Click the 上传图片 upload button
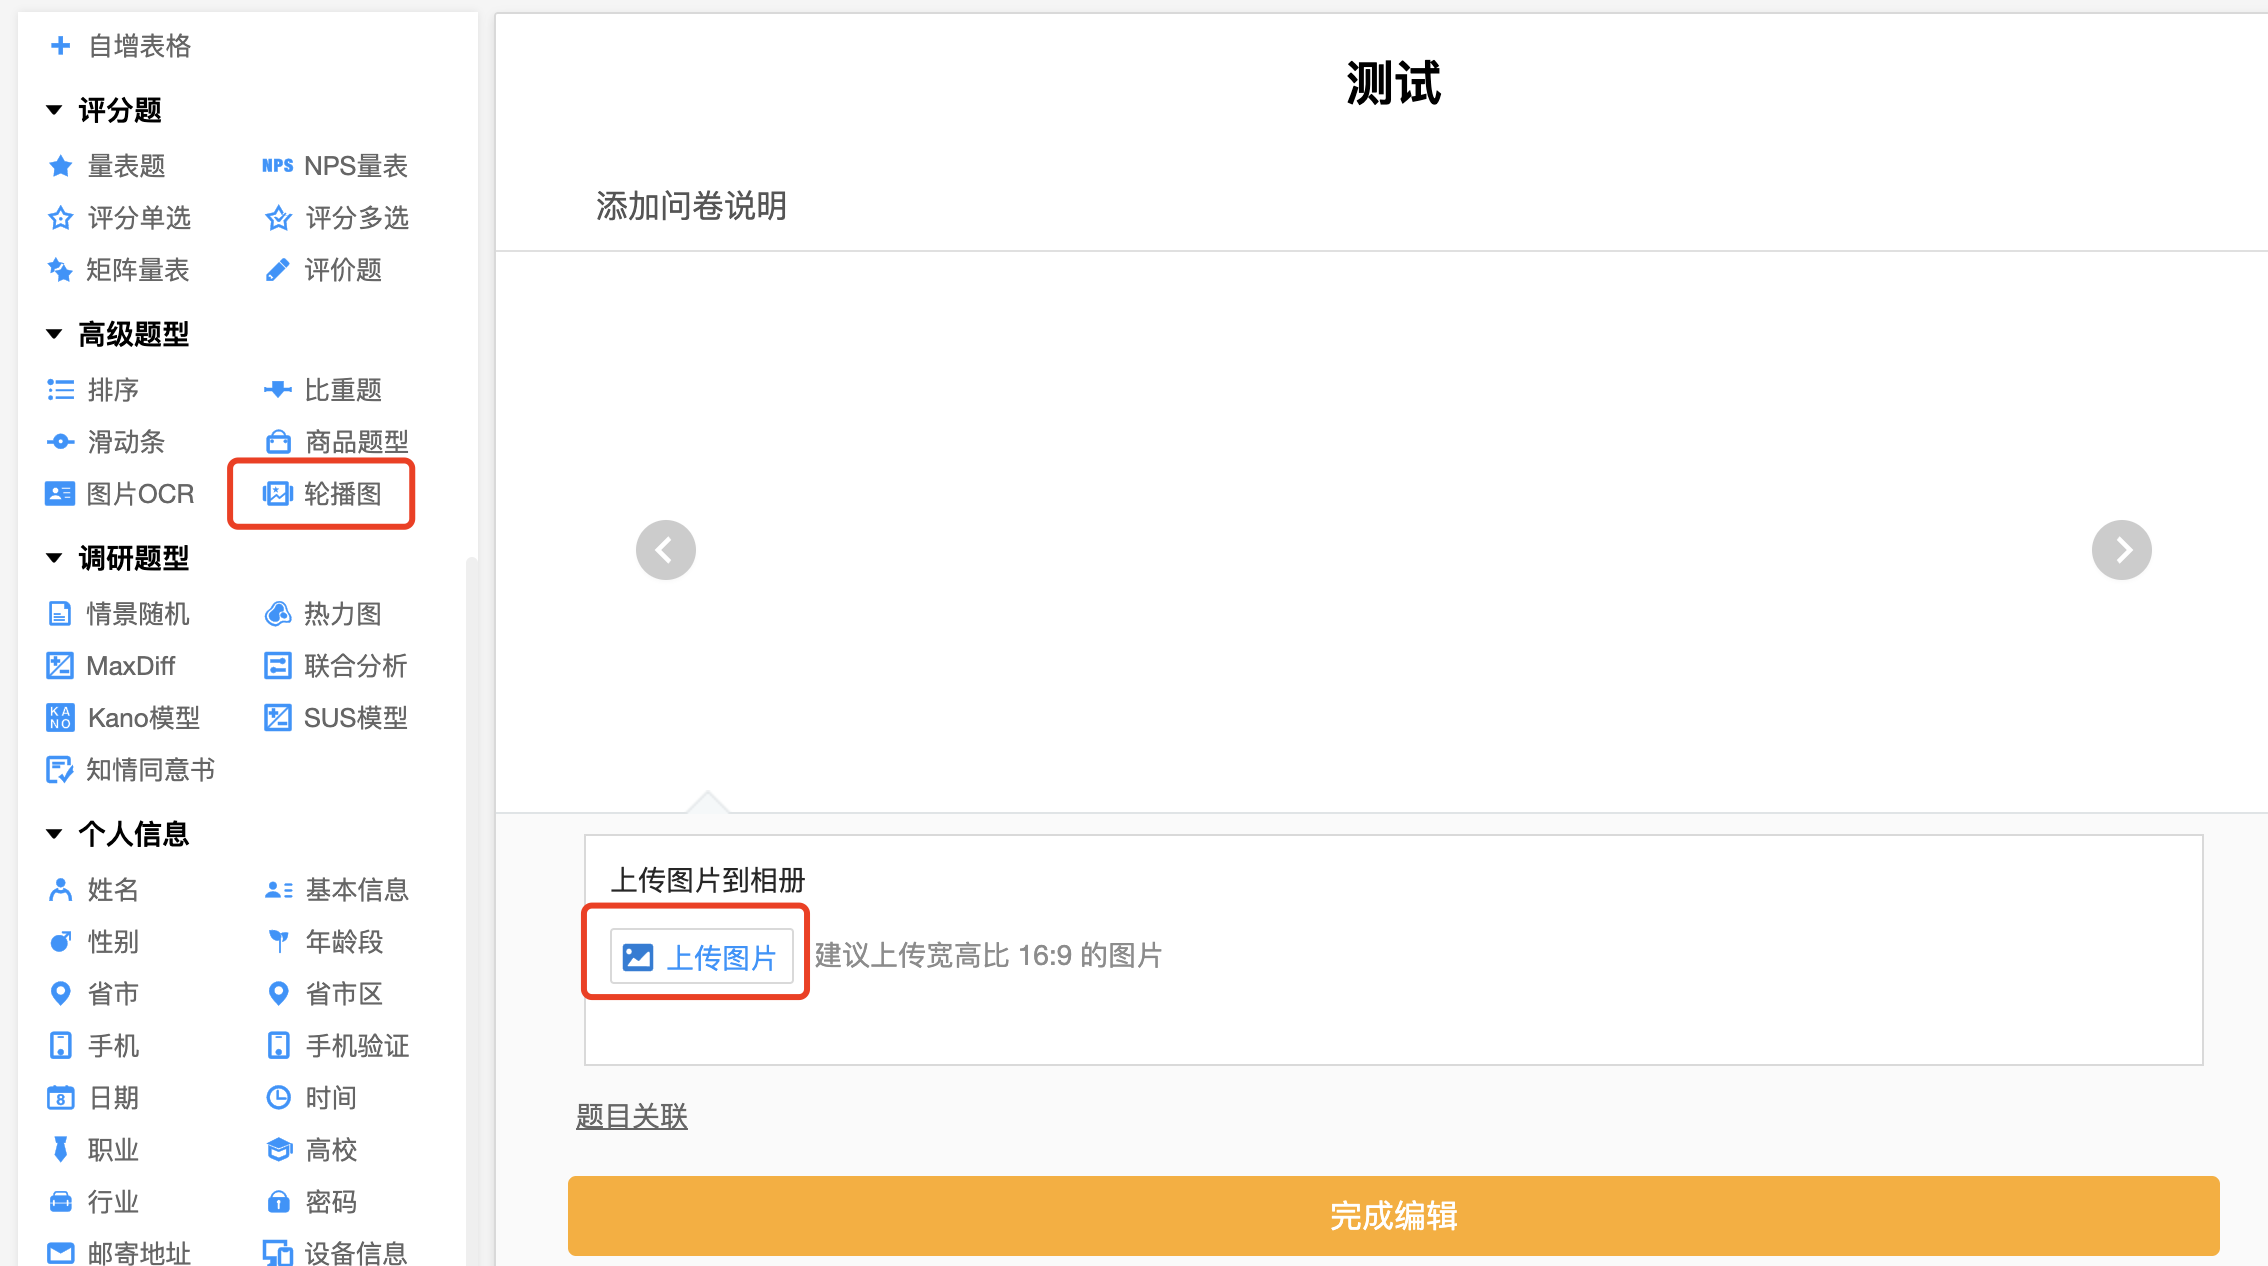 click(x=702, y=957)
